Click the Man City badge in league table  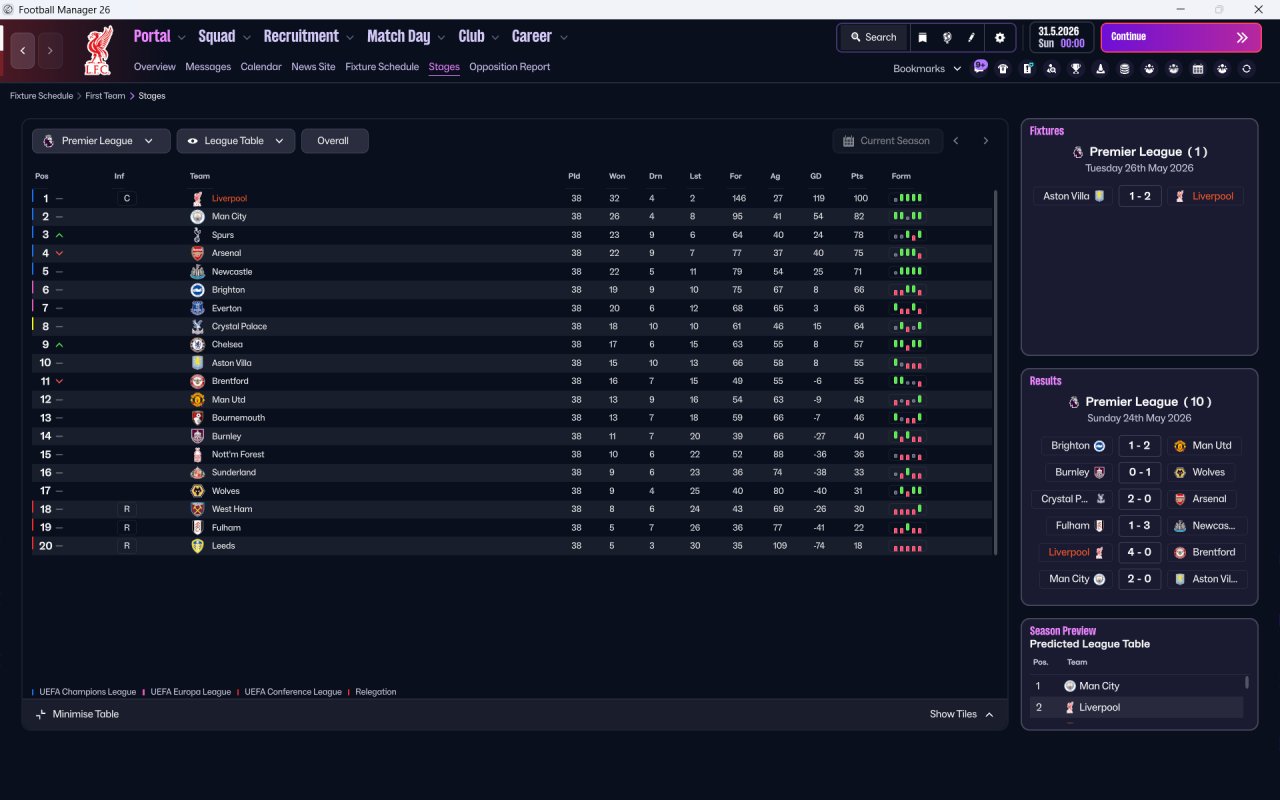[x=197, y=217]
